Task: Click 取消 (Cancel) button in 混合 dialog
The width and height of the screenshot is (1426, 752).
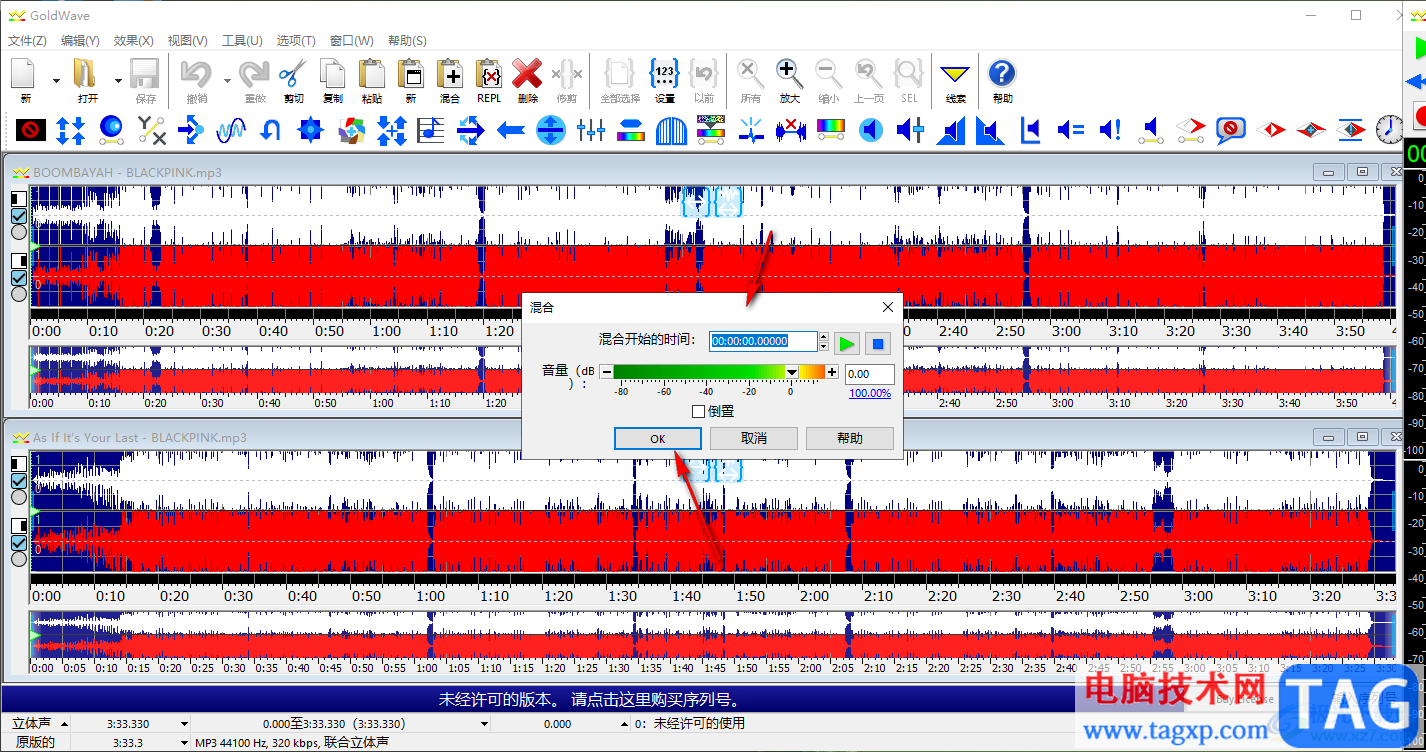Action: [x=754, y=438]
